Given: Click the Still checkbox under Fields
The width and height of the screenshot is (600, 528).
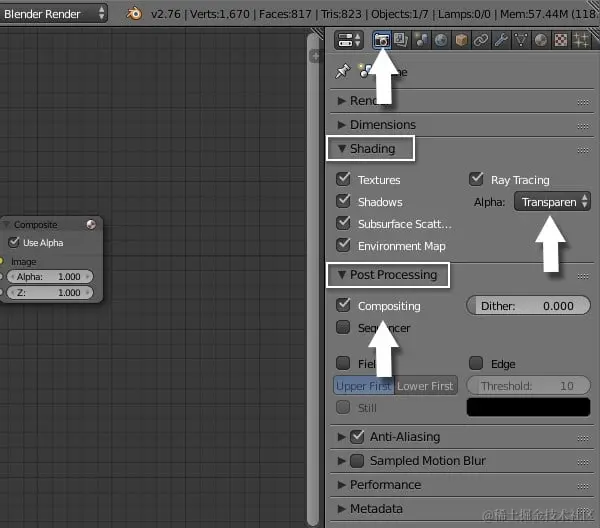Looking at the screenshot, I should (343, 407).
